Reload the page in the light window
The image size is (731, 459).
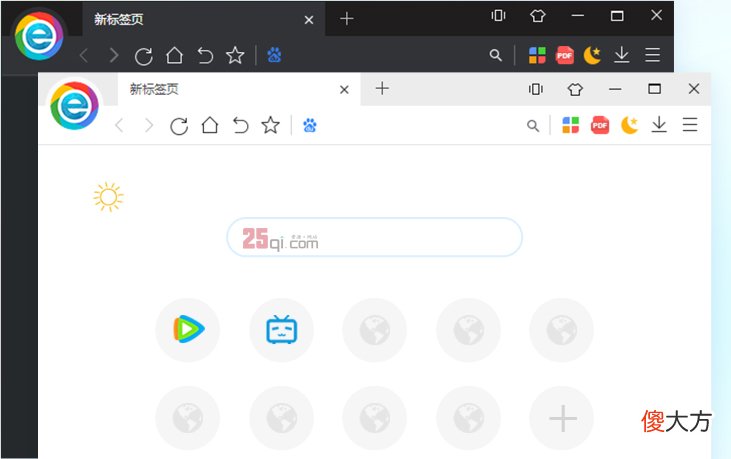click(179, 126)
